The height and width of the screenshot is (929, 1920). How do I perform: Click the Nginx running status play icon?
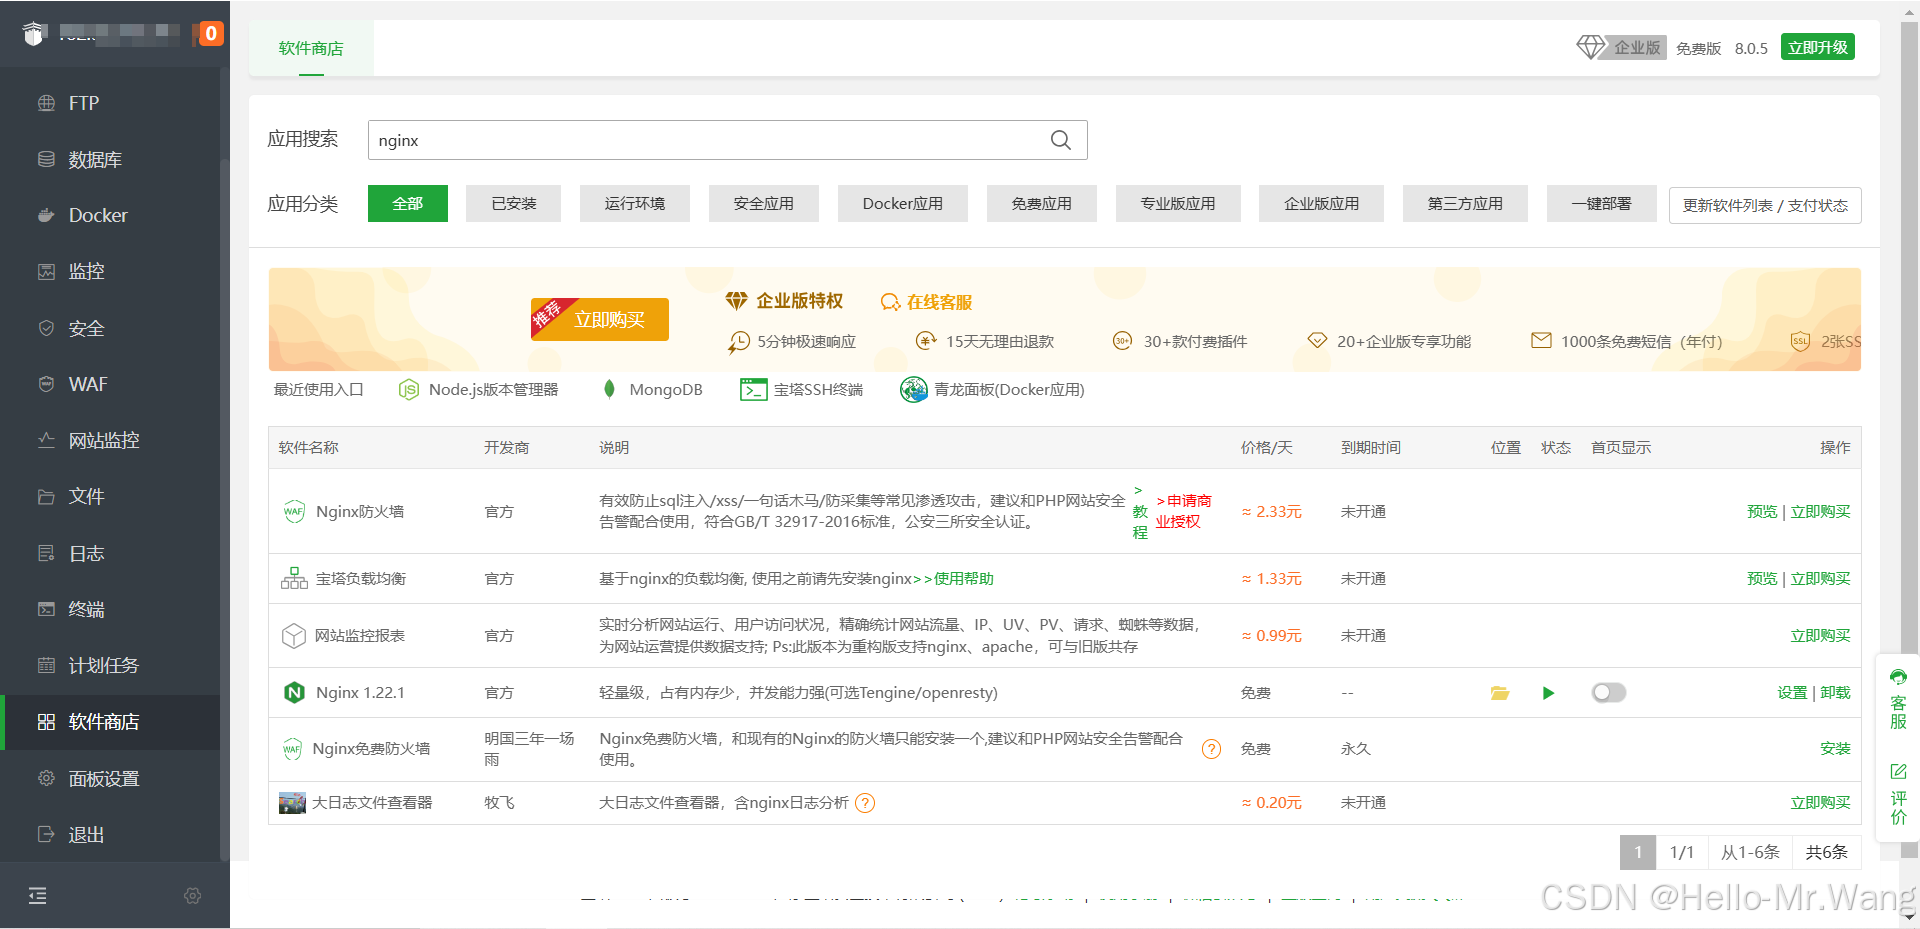coord(1548,693)
